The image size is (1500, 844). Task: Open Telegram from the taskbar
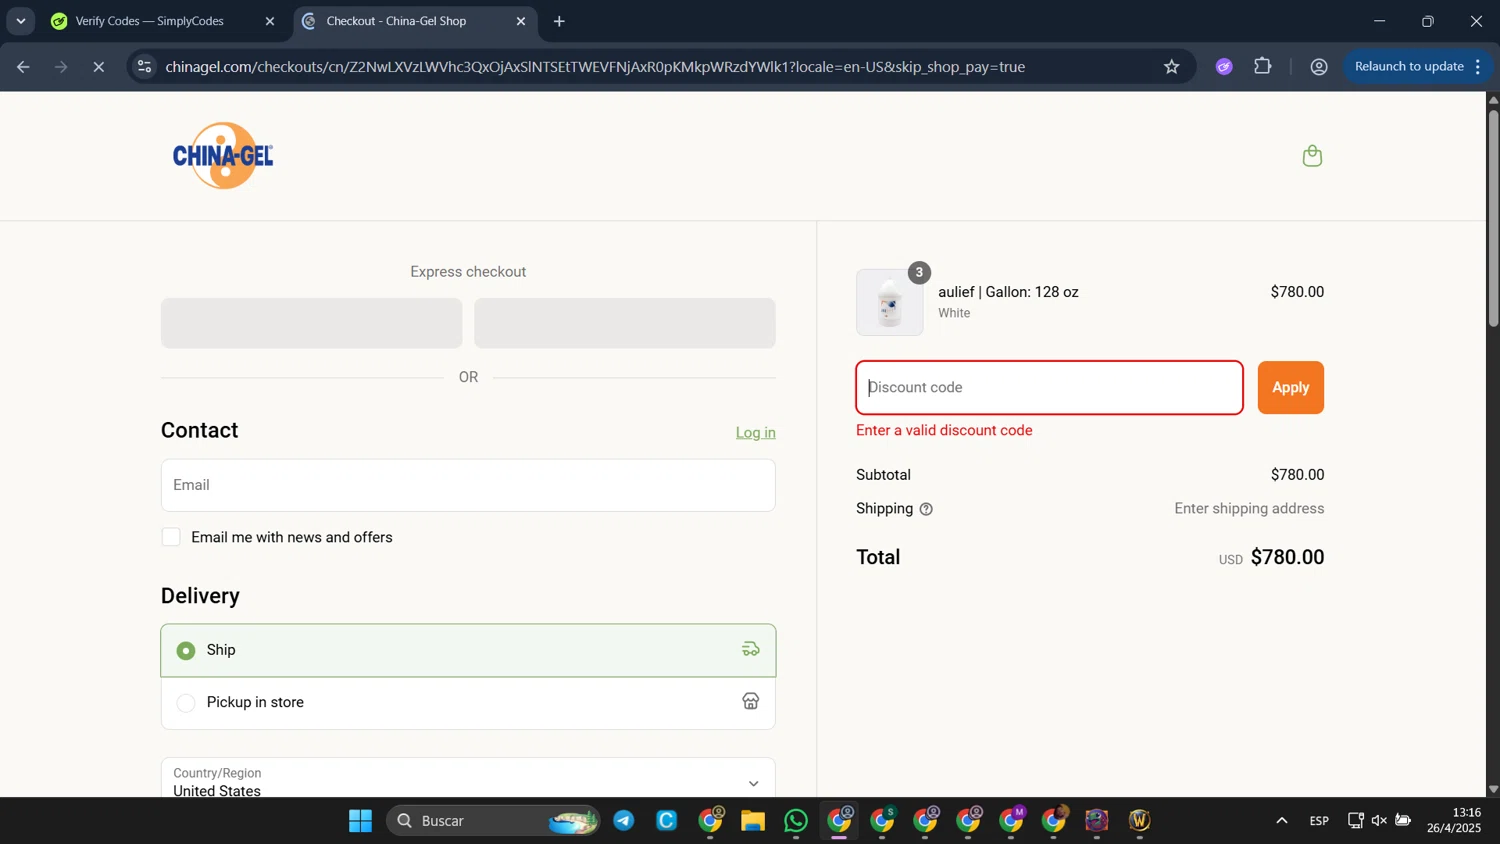624,821
